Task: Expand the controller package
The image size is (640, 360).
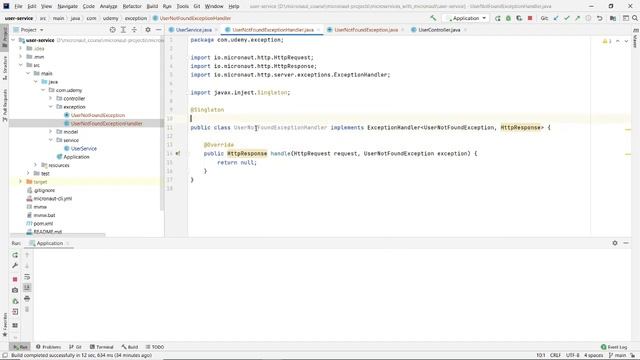Action: 51,98
